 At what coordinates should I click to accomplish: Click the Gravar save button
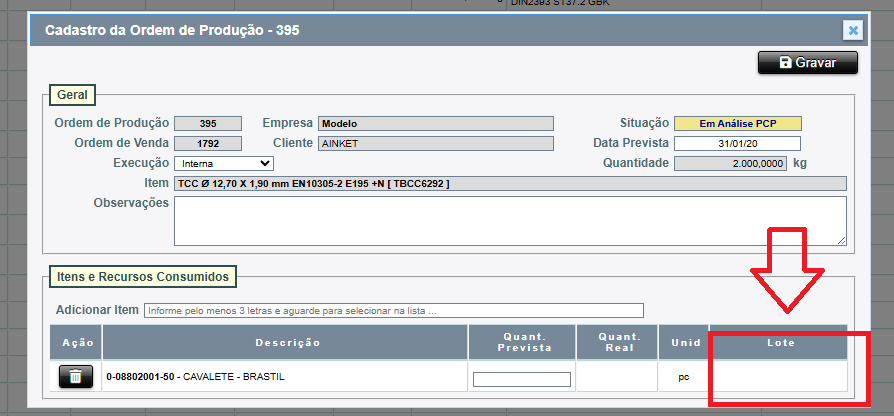click(x=808, y=62)
